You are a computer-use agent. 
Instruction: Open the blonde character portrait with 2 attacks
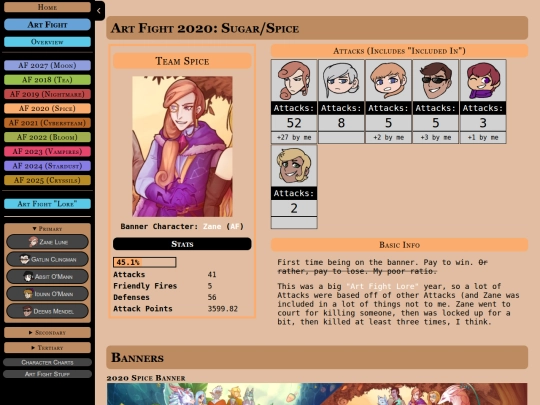point(294,166)
